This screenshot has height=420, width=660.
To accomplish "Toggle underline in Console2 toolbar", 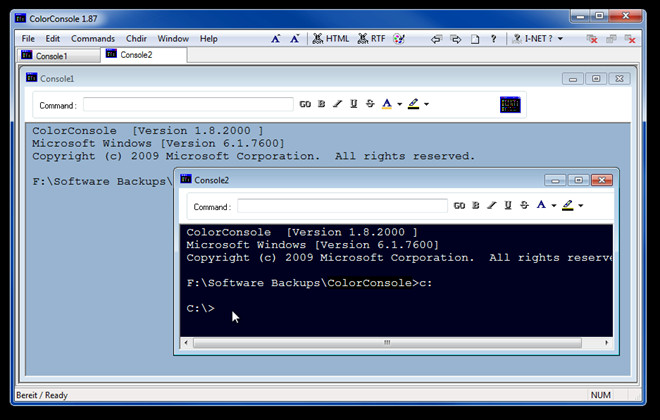I will (508, 205).
